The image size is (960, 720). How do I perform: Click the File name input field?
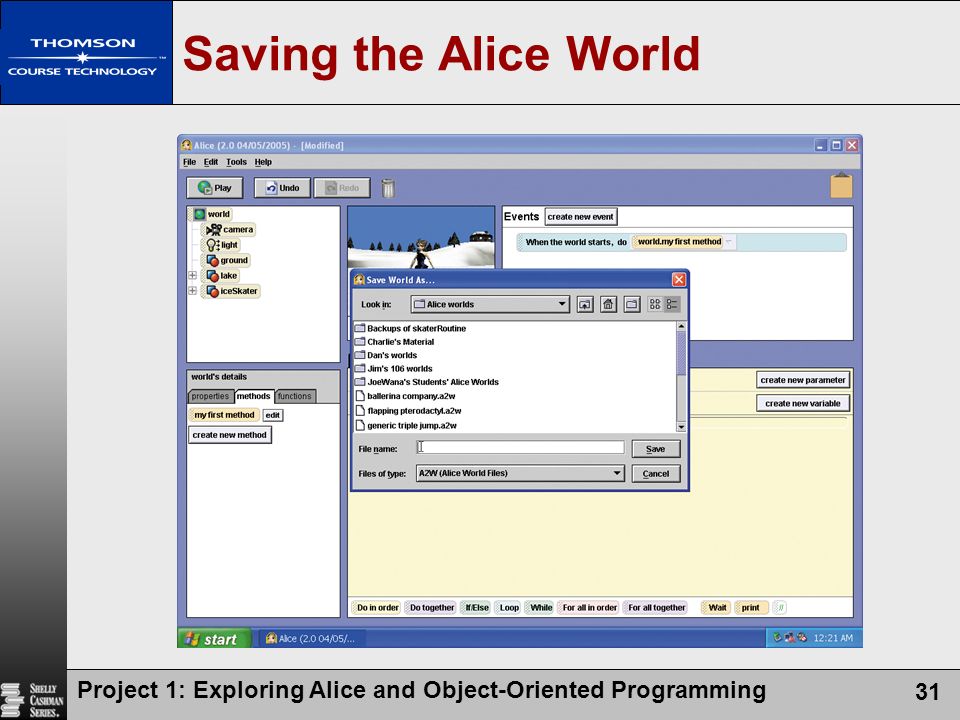pos(520,448)
